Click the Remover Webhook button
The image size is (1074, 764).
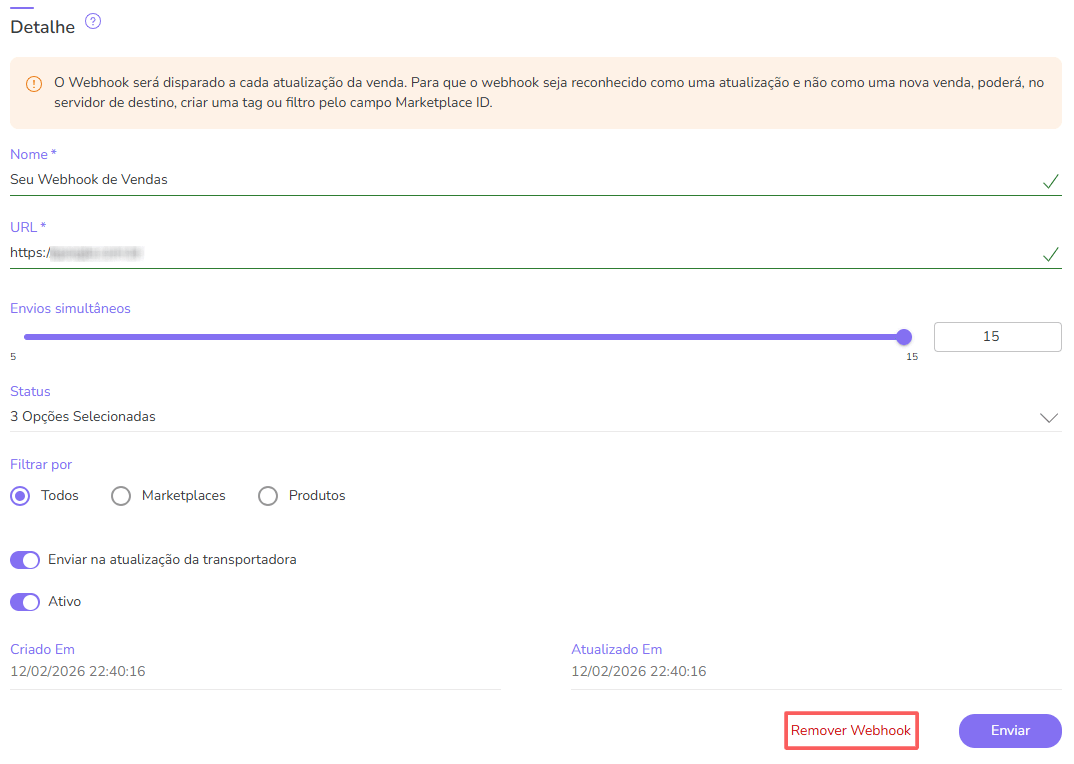851,730
